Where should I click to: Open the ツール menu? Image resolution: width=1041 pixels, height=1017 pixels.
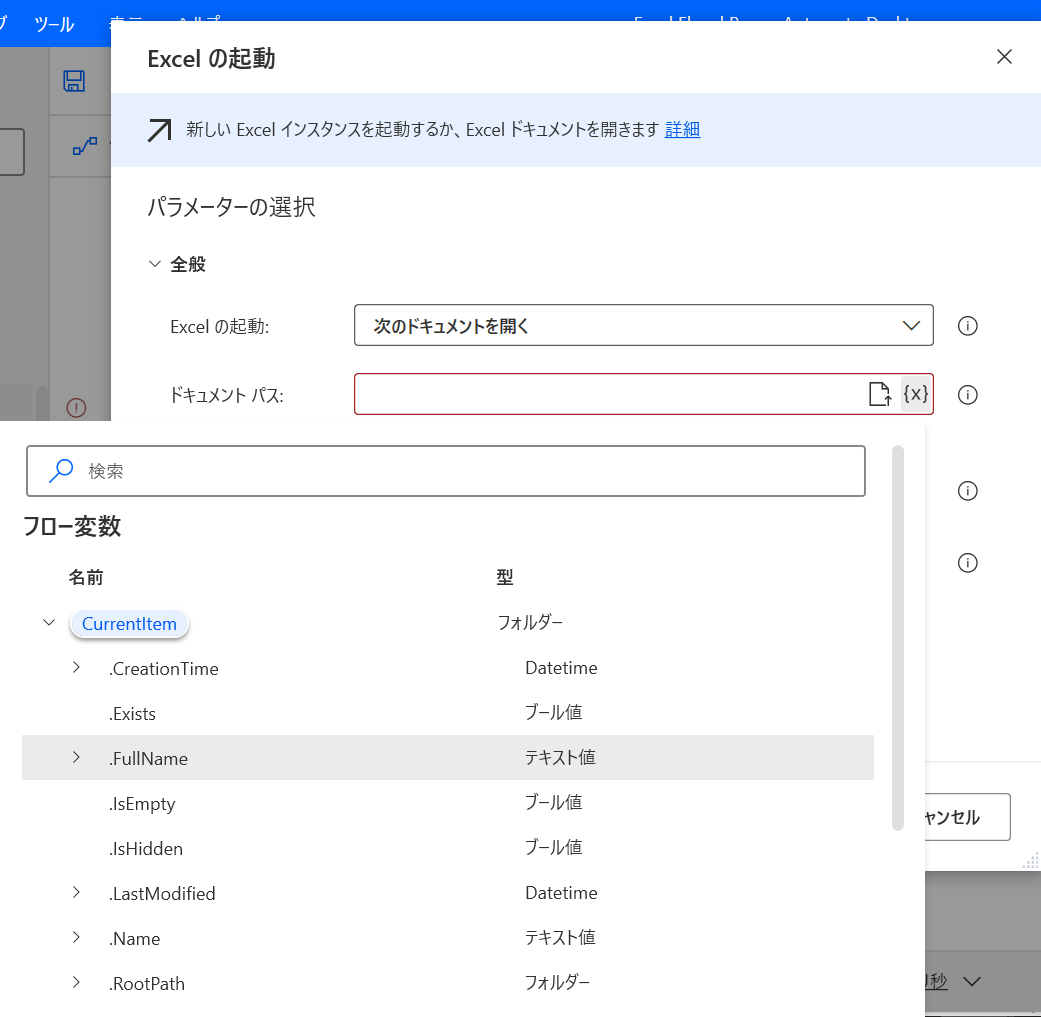(x=54, y=25)
